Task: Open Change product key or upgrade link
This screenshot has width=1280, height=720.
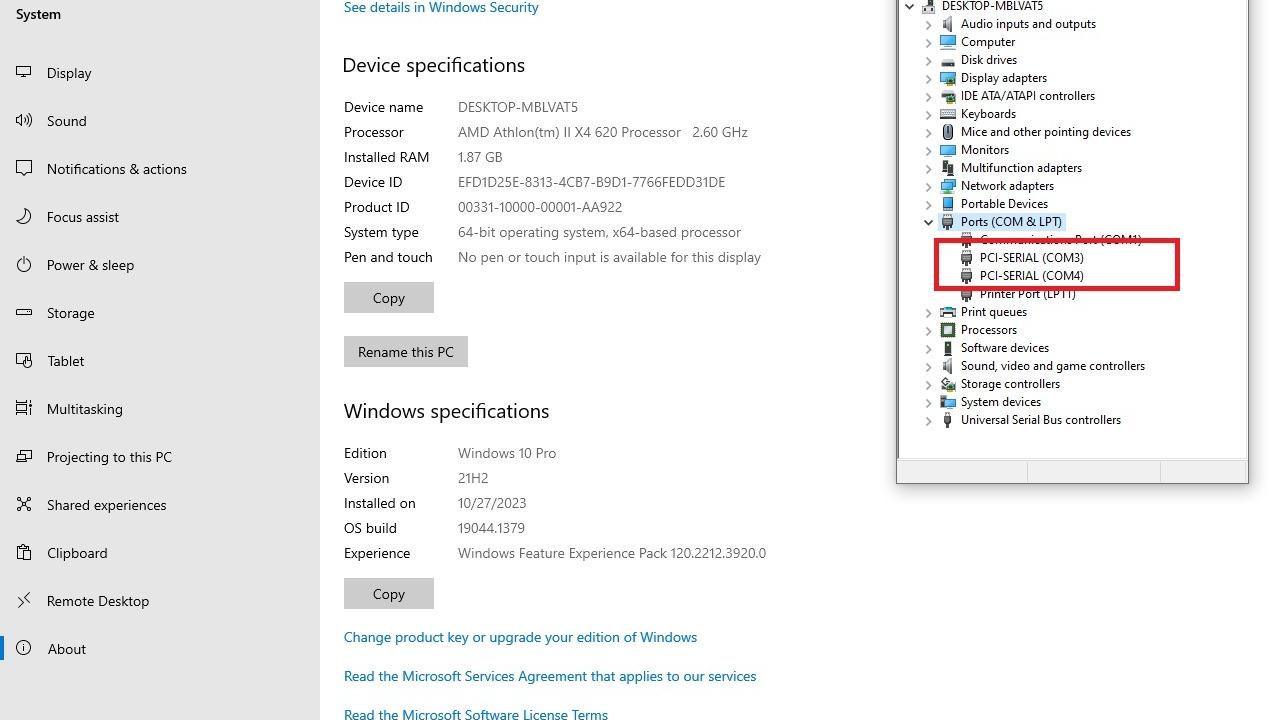Action: (520, 637)
